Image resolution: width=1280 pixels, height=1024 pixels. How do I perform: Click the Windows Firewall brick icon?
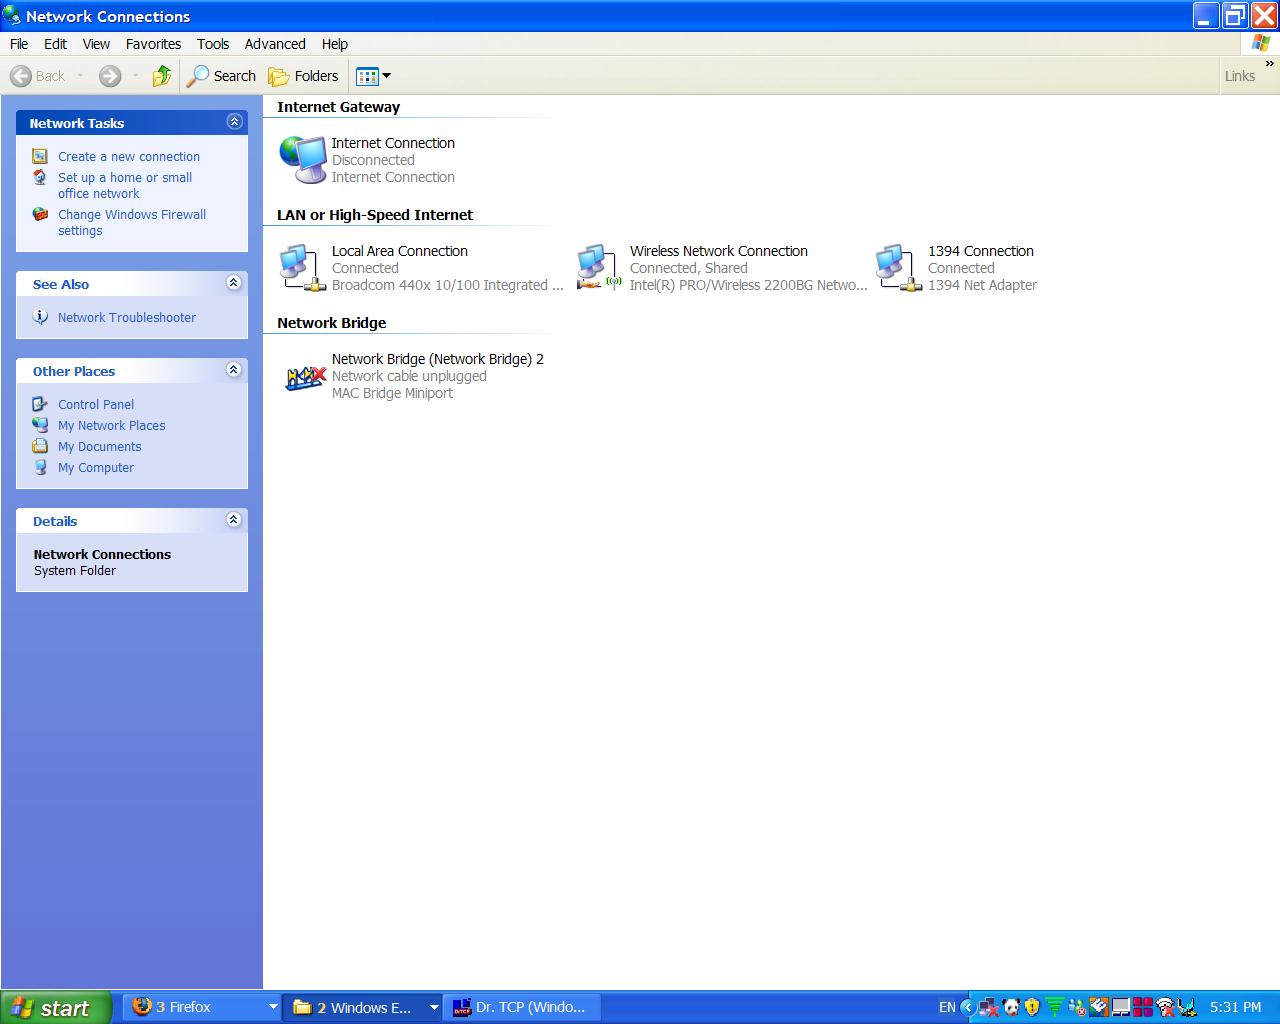point(40,214)
